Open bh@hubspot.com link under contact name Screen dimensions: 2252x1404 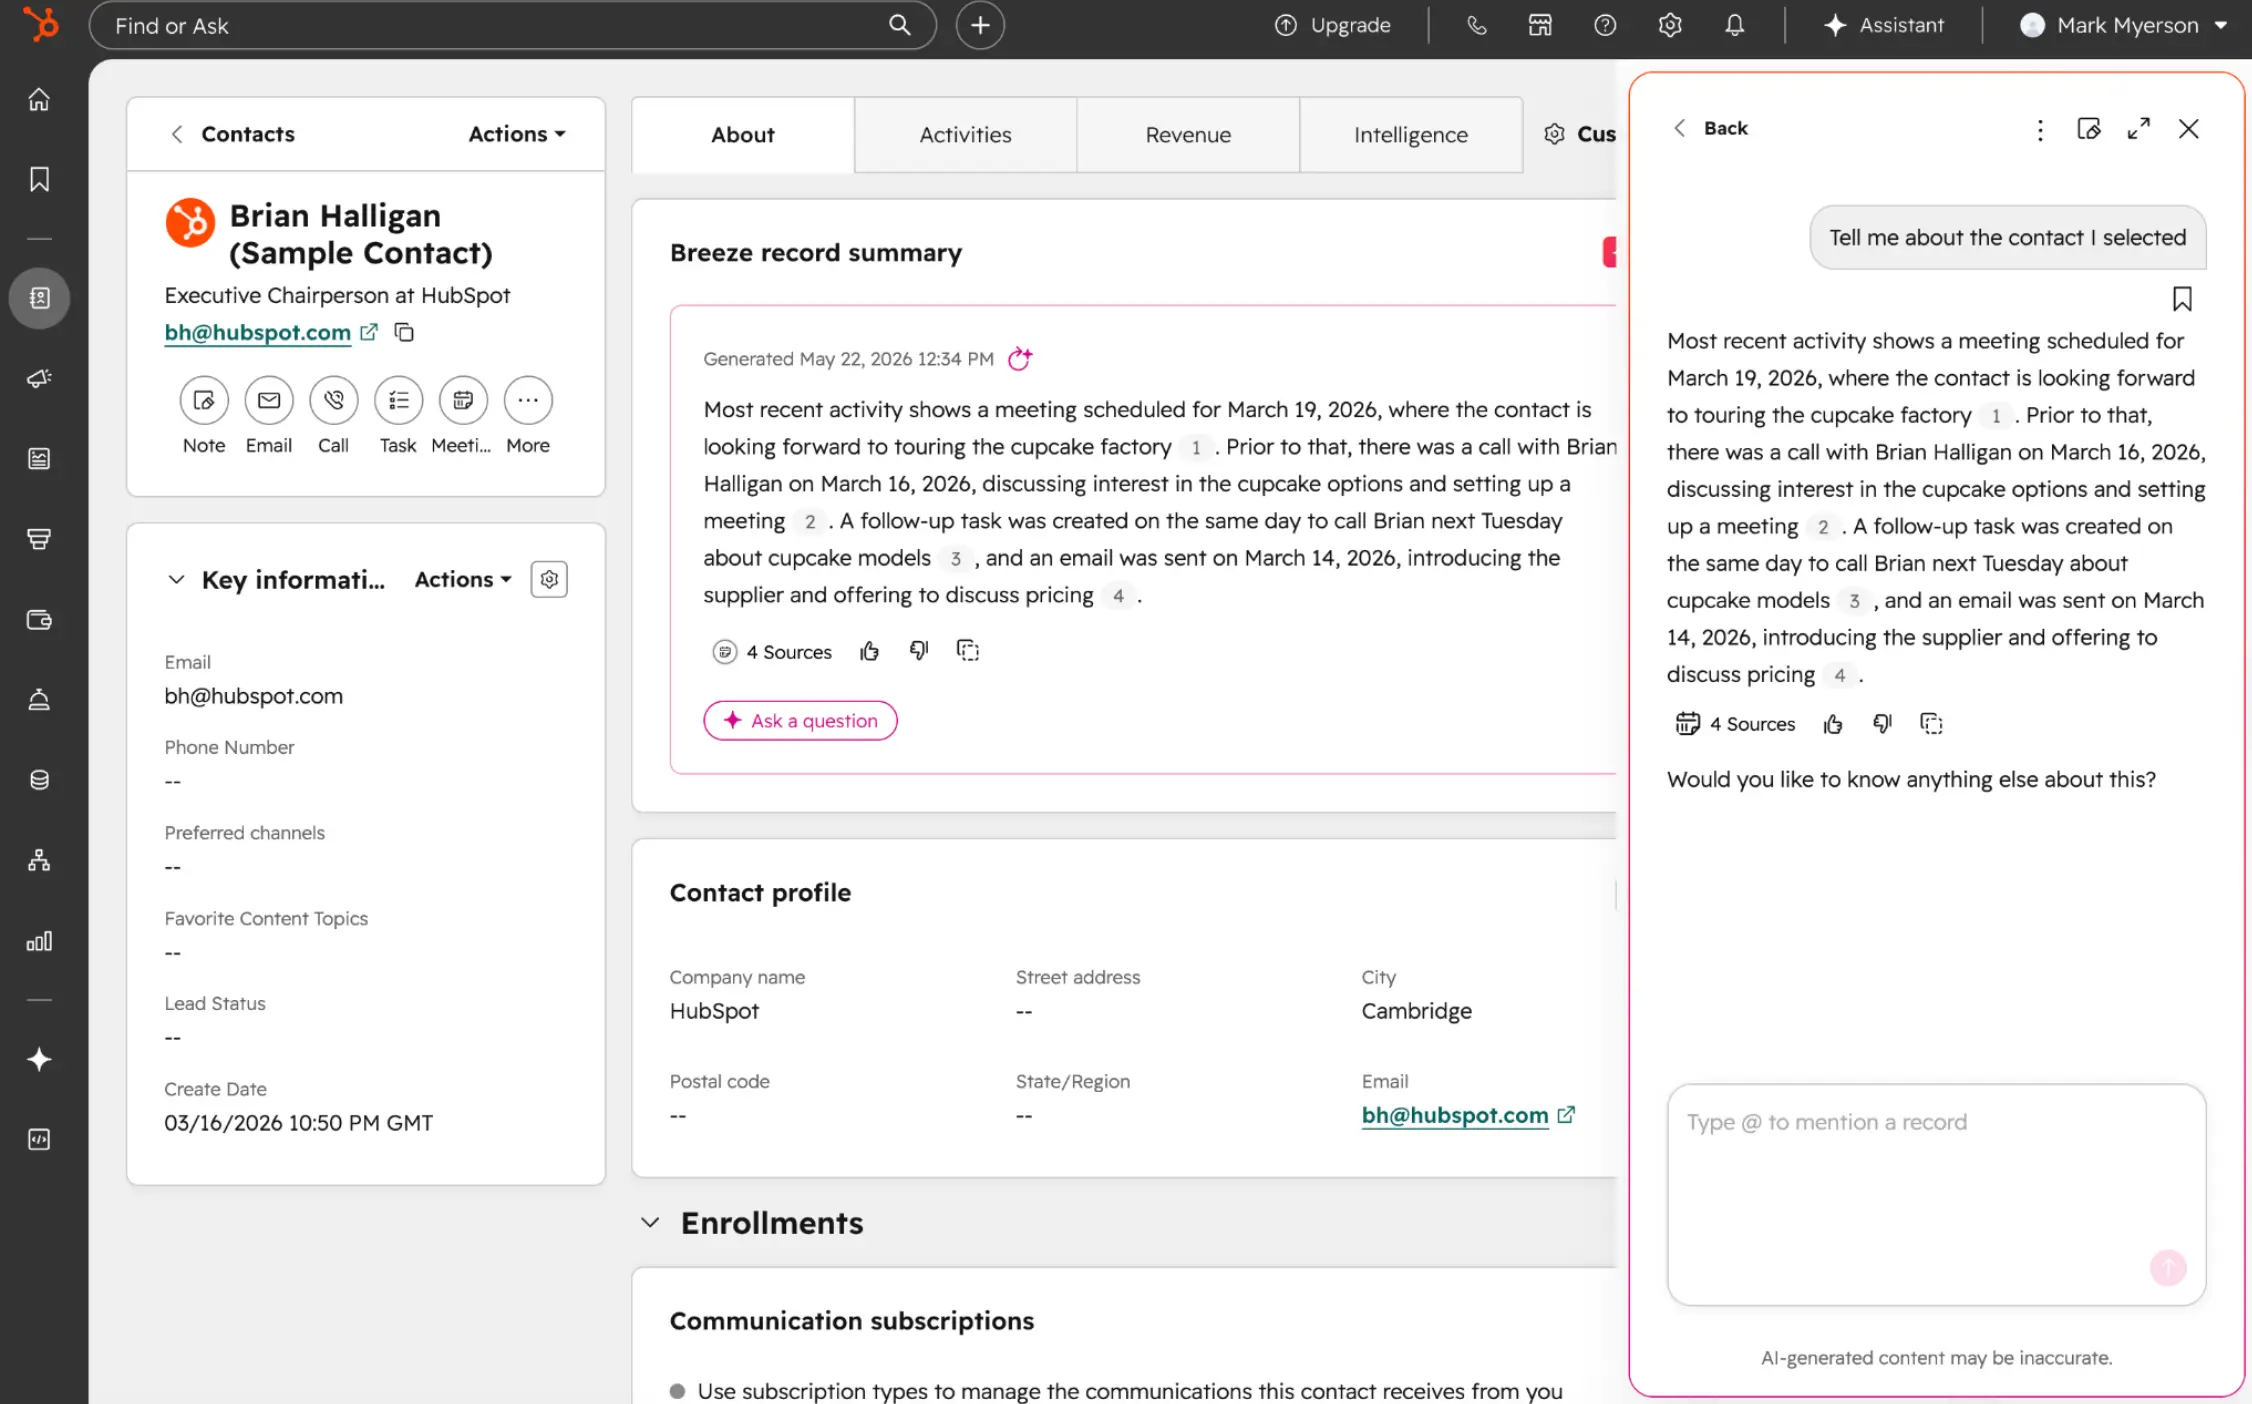coord(258,332)
